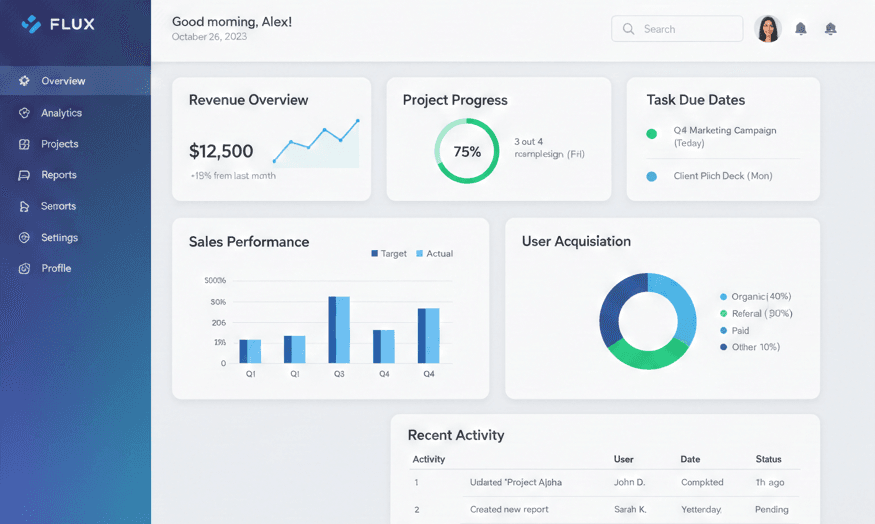Toggle the Organic legend entry in User Acquisition
Image resolution: width=875 pixels, height=524 pixels.
pos(756,297)
